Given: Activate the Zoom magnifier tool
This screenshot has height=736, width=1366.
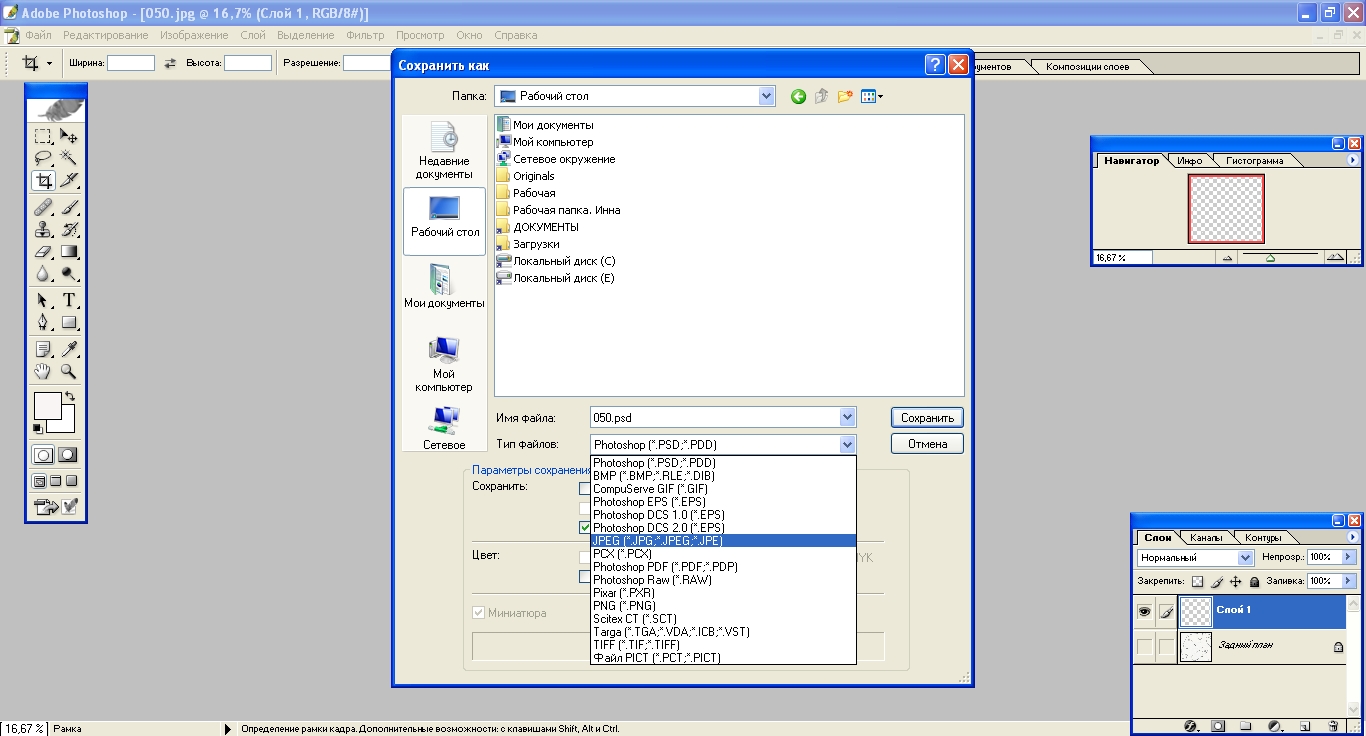Looking at the screenshot, I should 69,371.
